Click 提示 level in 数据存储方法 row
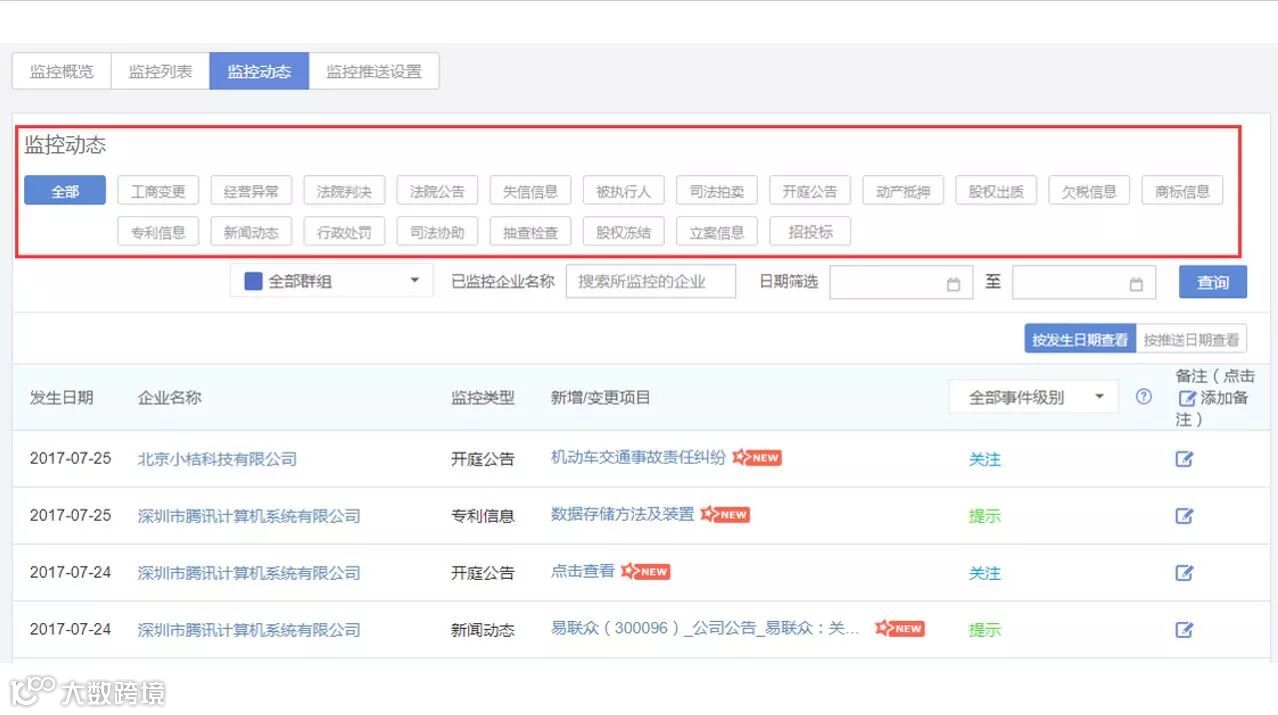 point(985,516)
